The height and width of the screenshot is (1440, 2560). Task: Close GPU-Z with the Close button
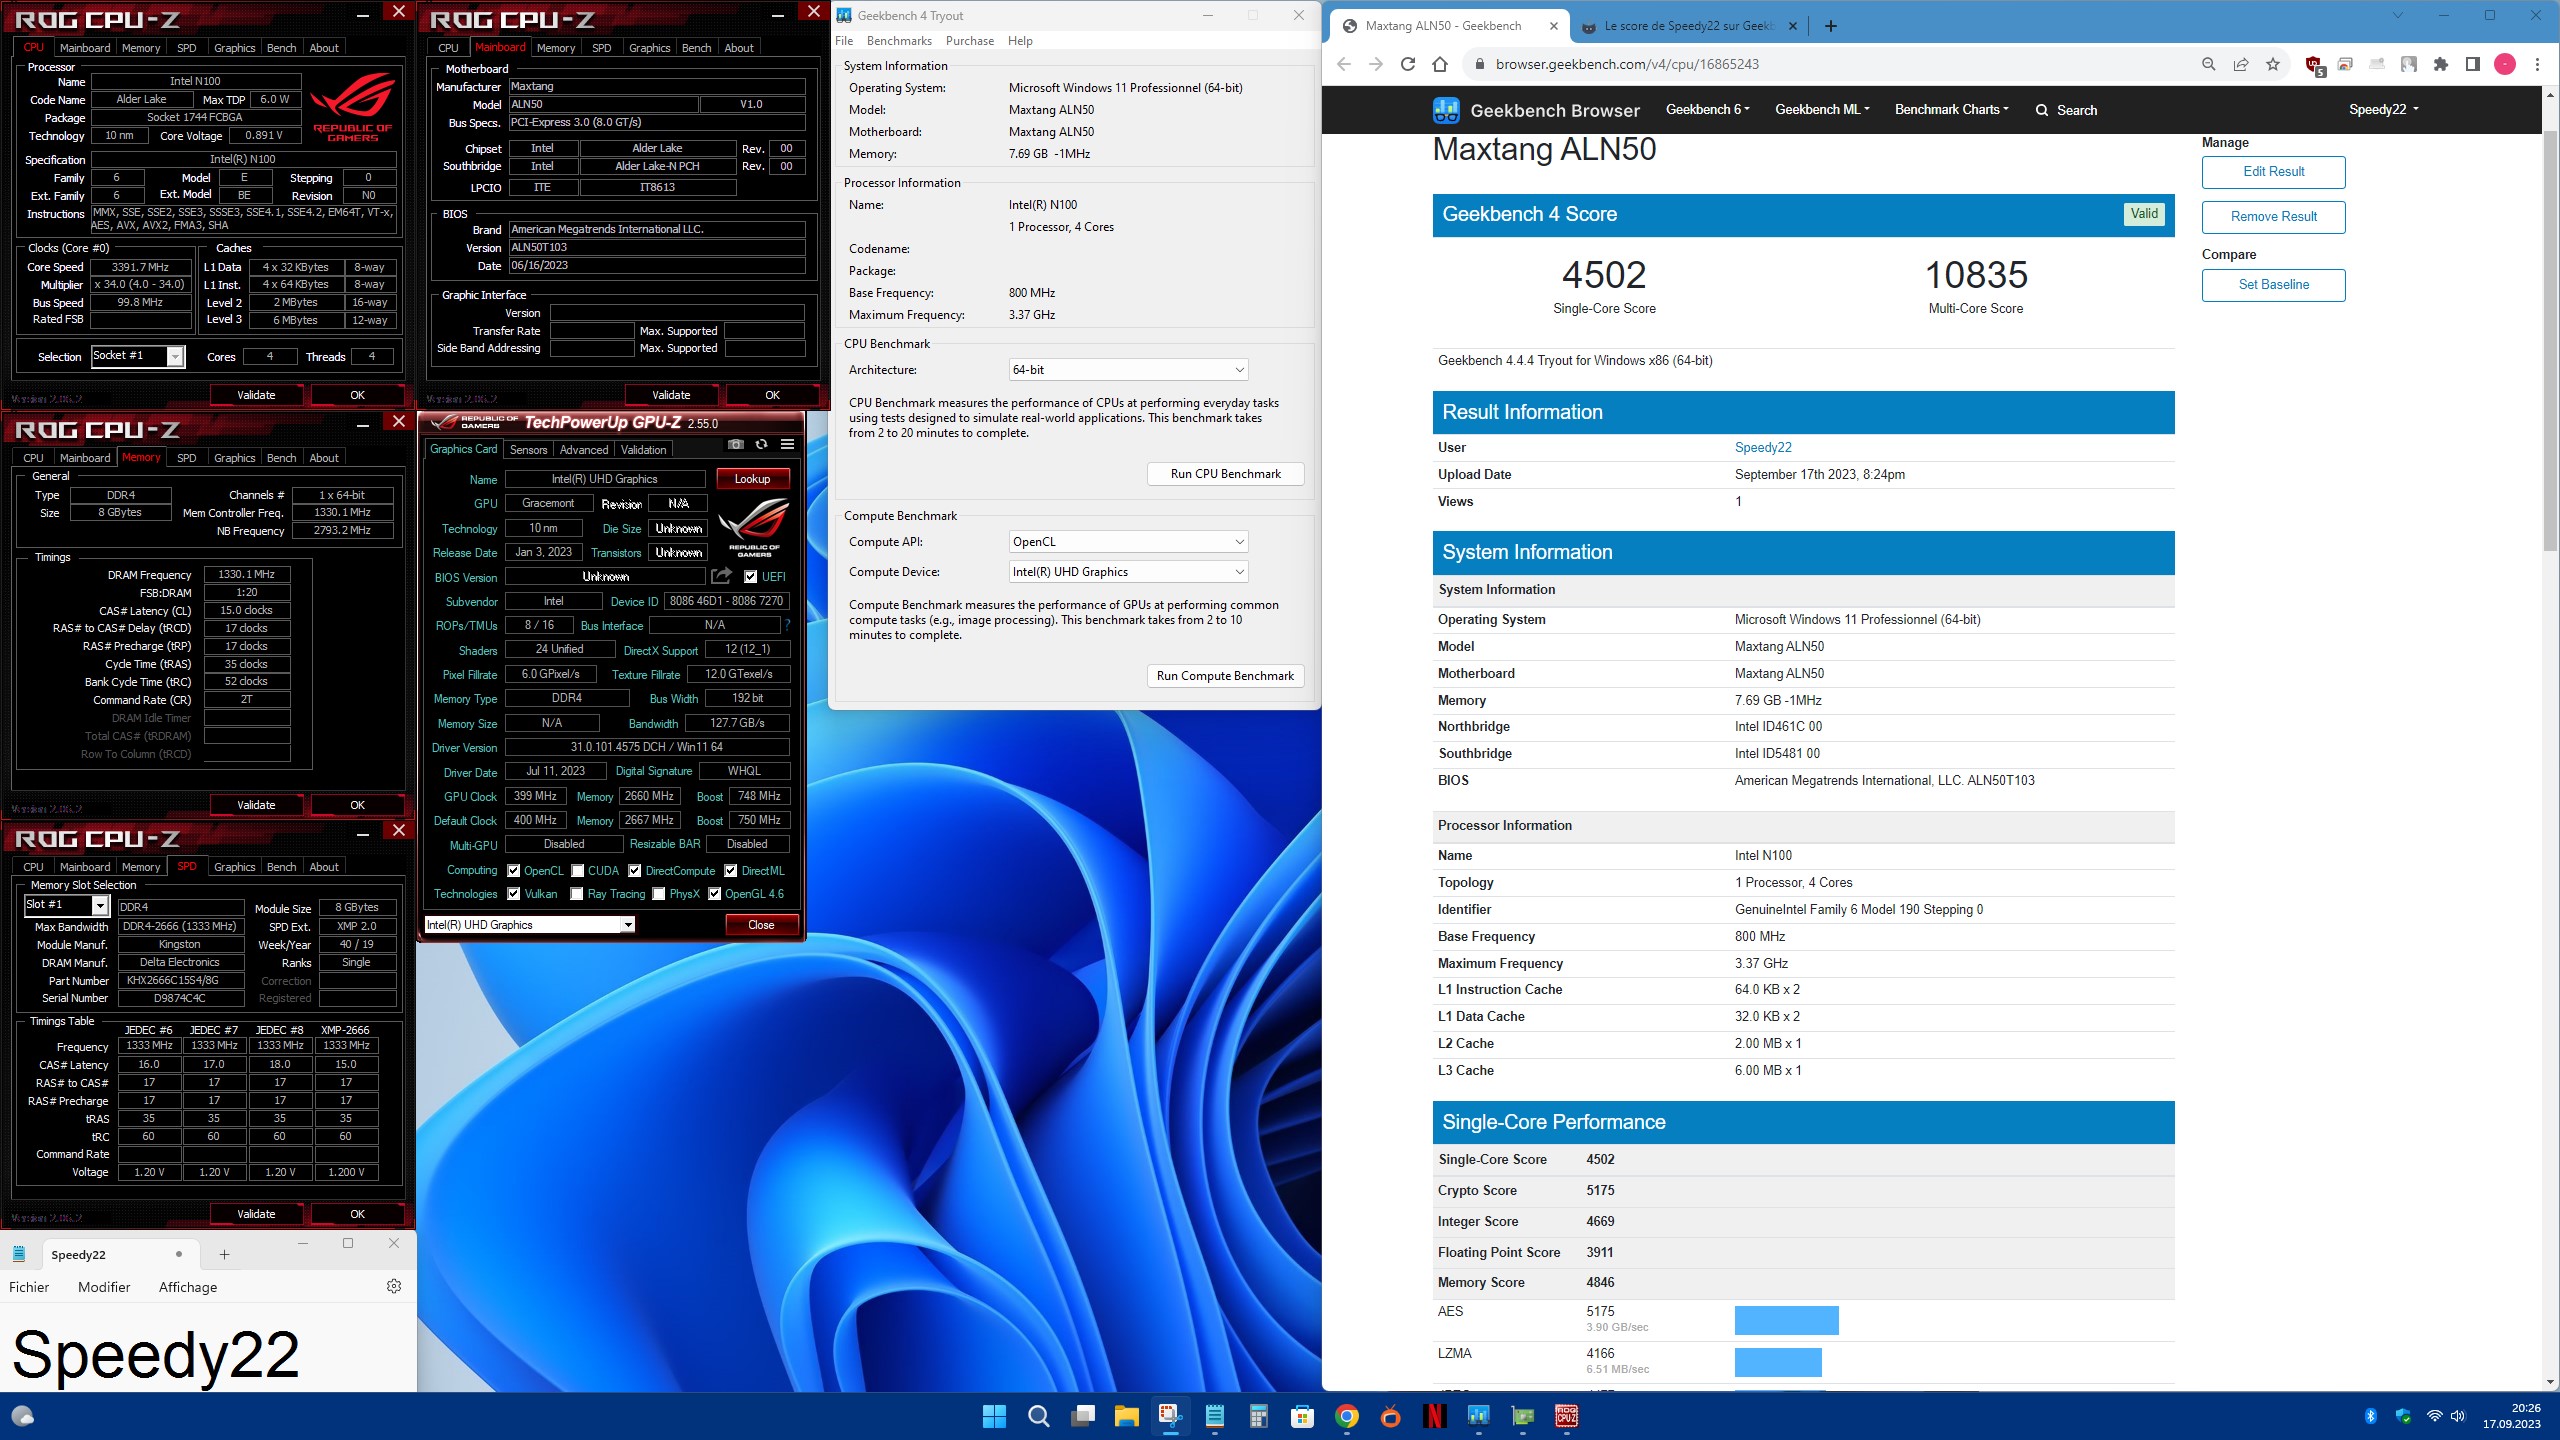(x=762, y=925)
